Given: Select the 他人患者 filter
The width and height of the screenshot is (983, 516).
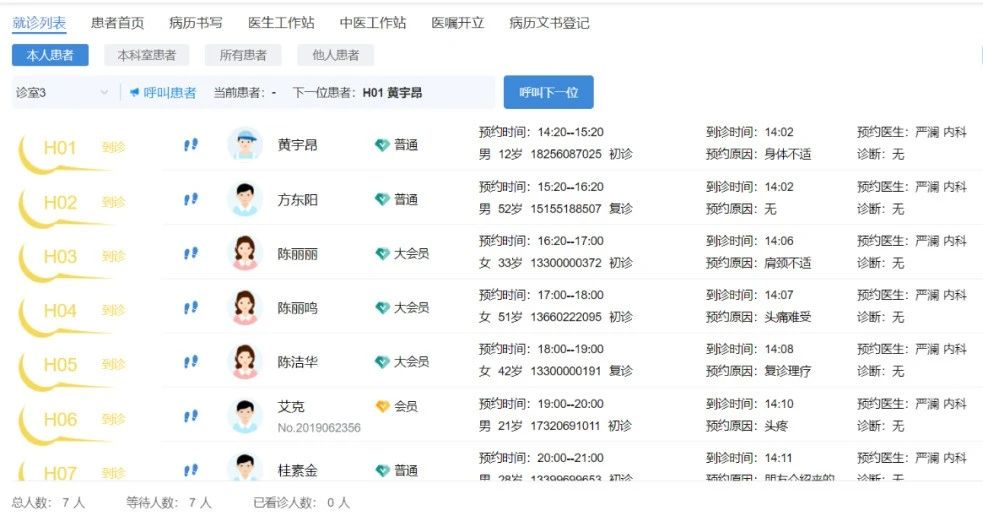Looking at the screenshot, I should [335, 56].
